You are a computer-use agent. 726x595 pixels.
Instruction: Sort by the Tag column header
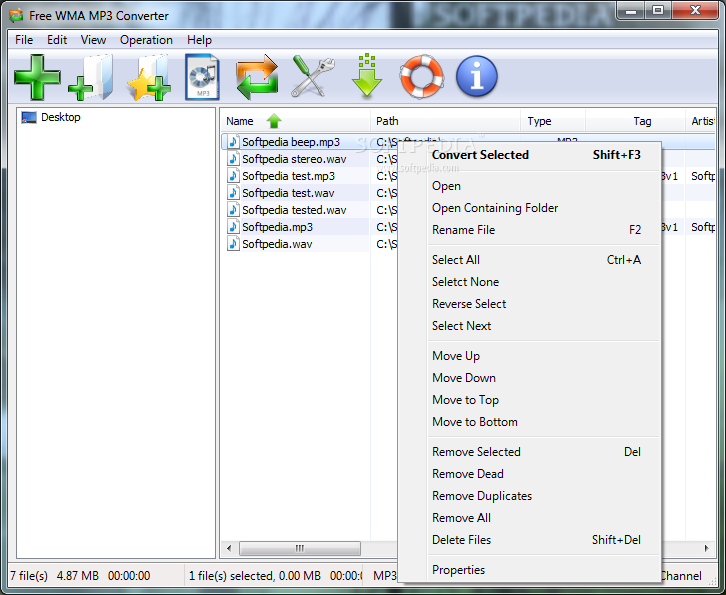[635, 121]
